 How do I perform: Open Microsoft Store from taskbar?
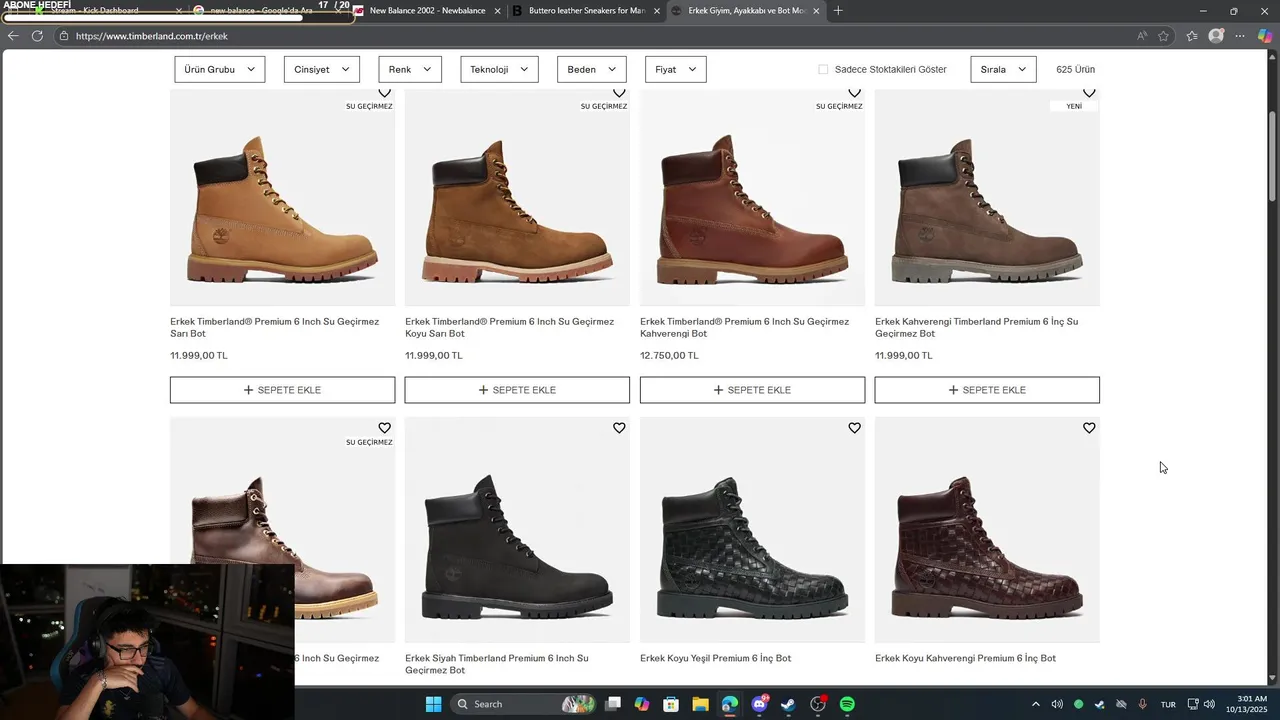[671, 704]
